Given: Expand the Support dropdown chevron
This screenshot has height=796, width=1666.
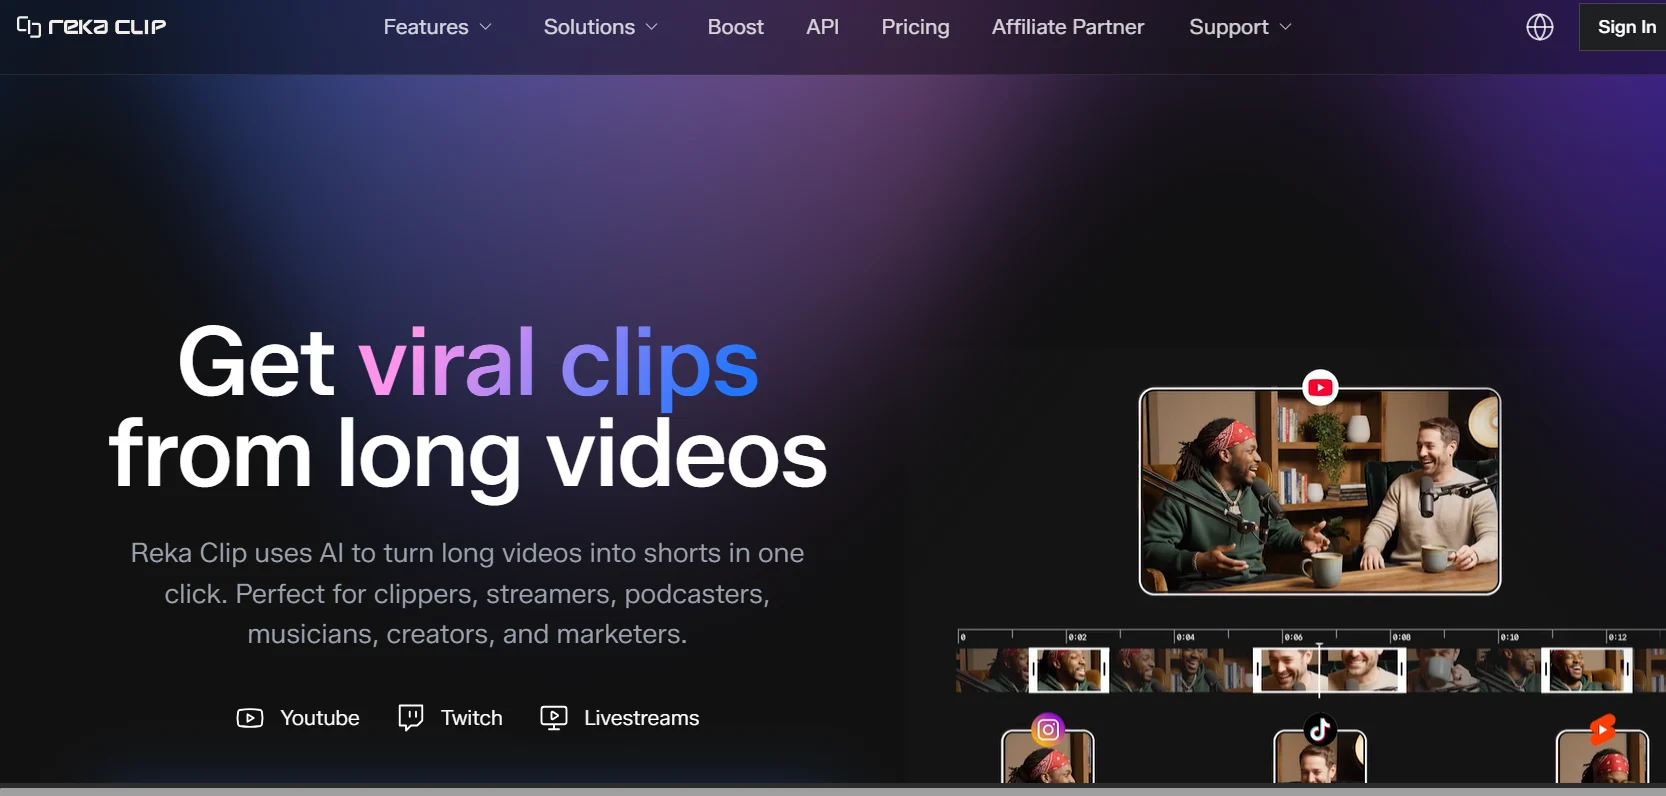Looking at the screenshot, I should [1286, 27].
